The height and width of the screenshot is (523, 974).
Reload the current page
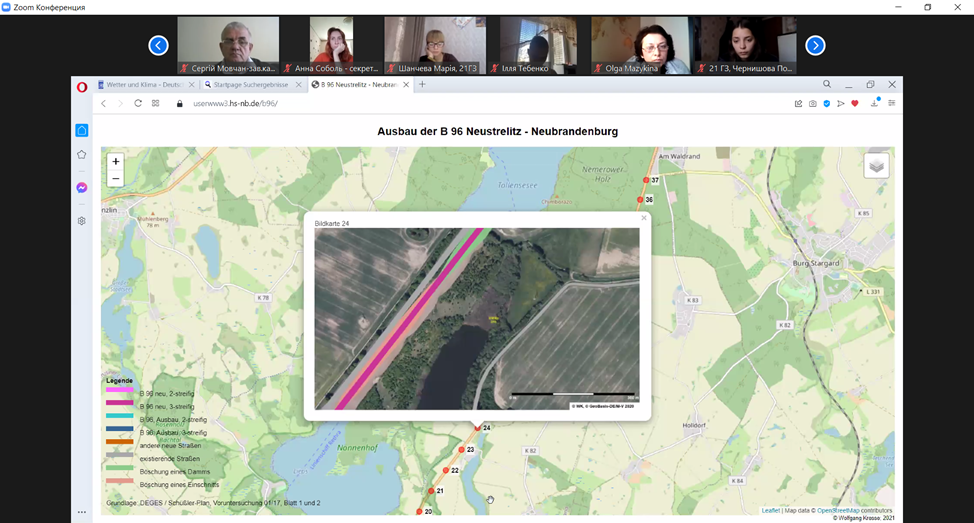pyautogui.click(x=138, y=103)
